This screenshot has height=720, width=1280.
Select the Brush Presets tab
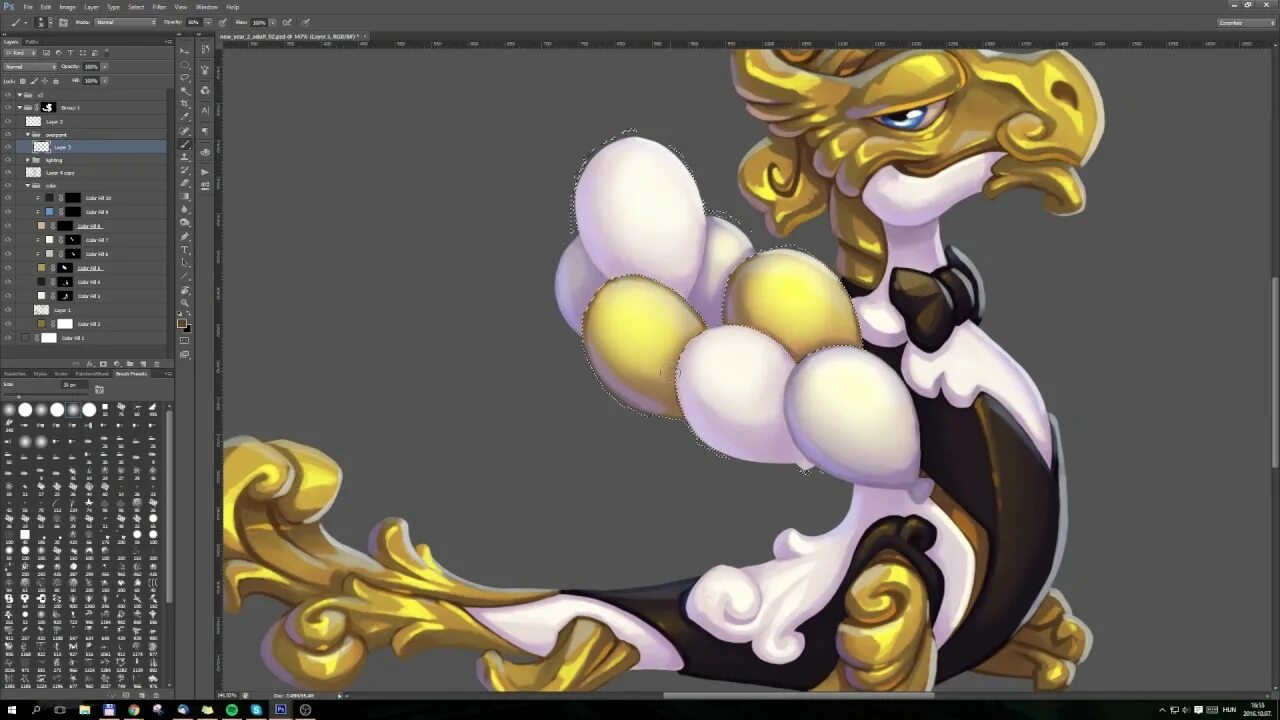tap(131, 374)
